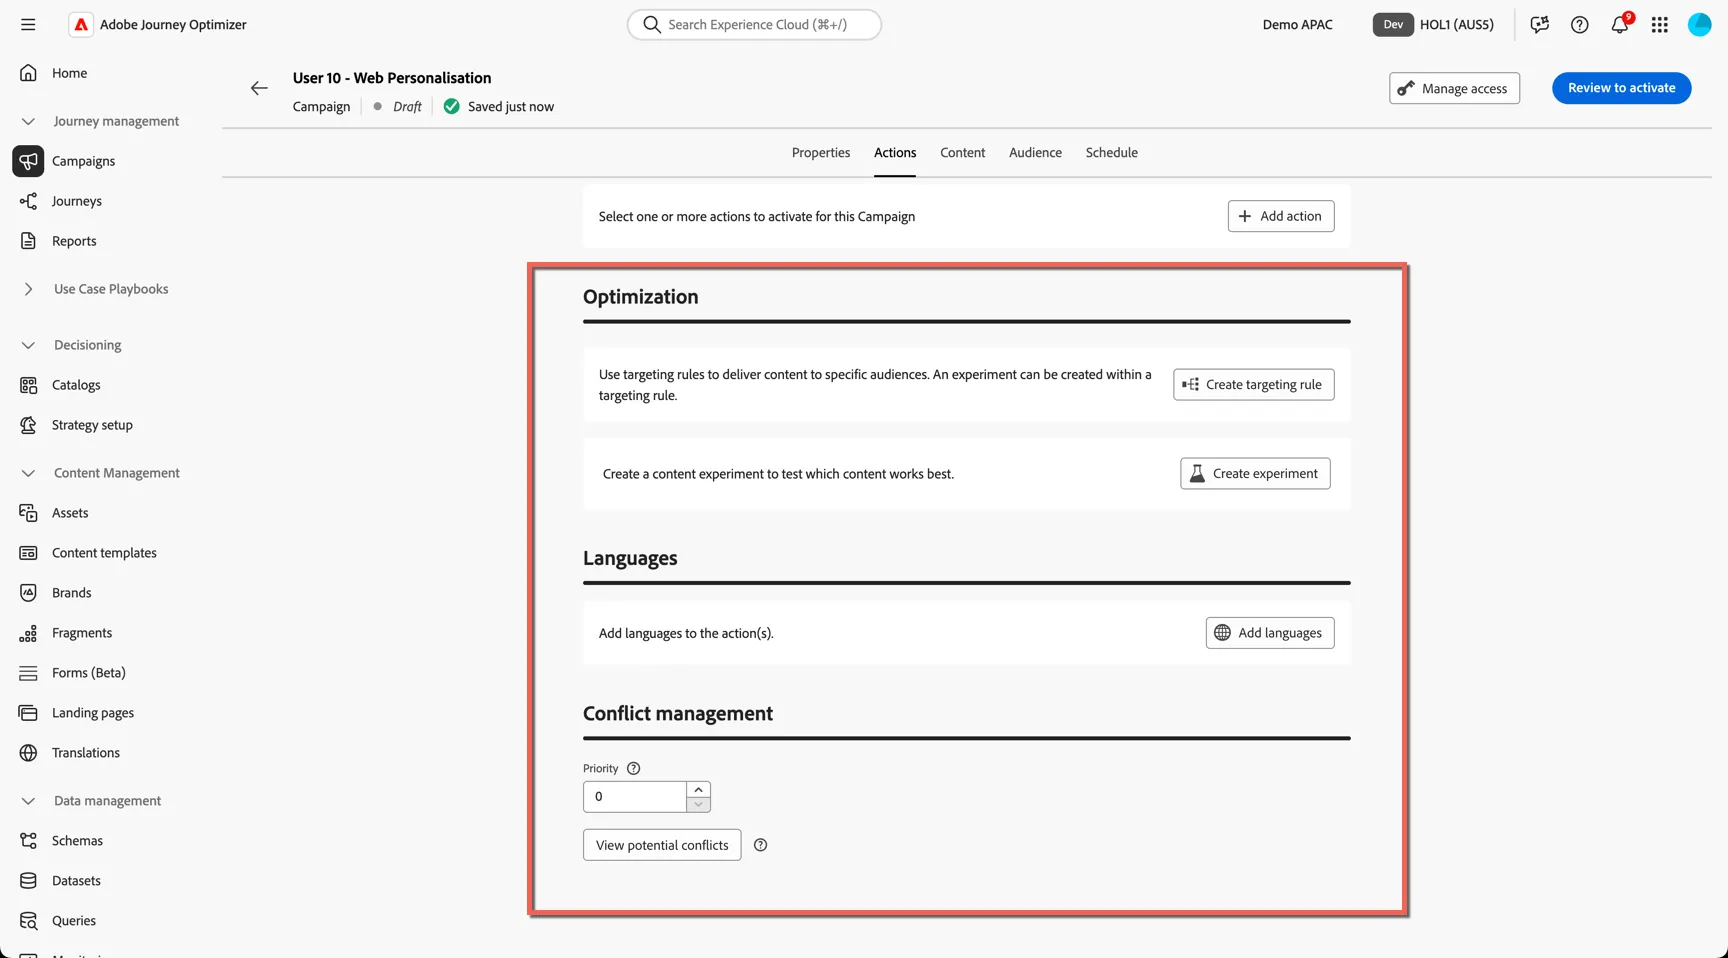Click the Assets icon in sidebar
The width and height of the screenshot is (1728, 958).
[28, 513]
